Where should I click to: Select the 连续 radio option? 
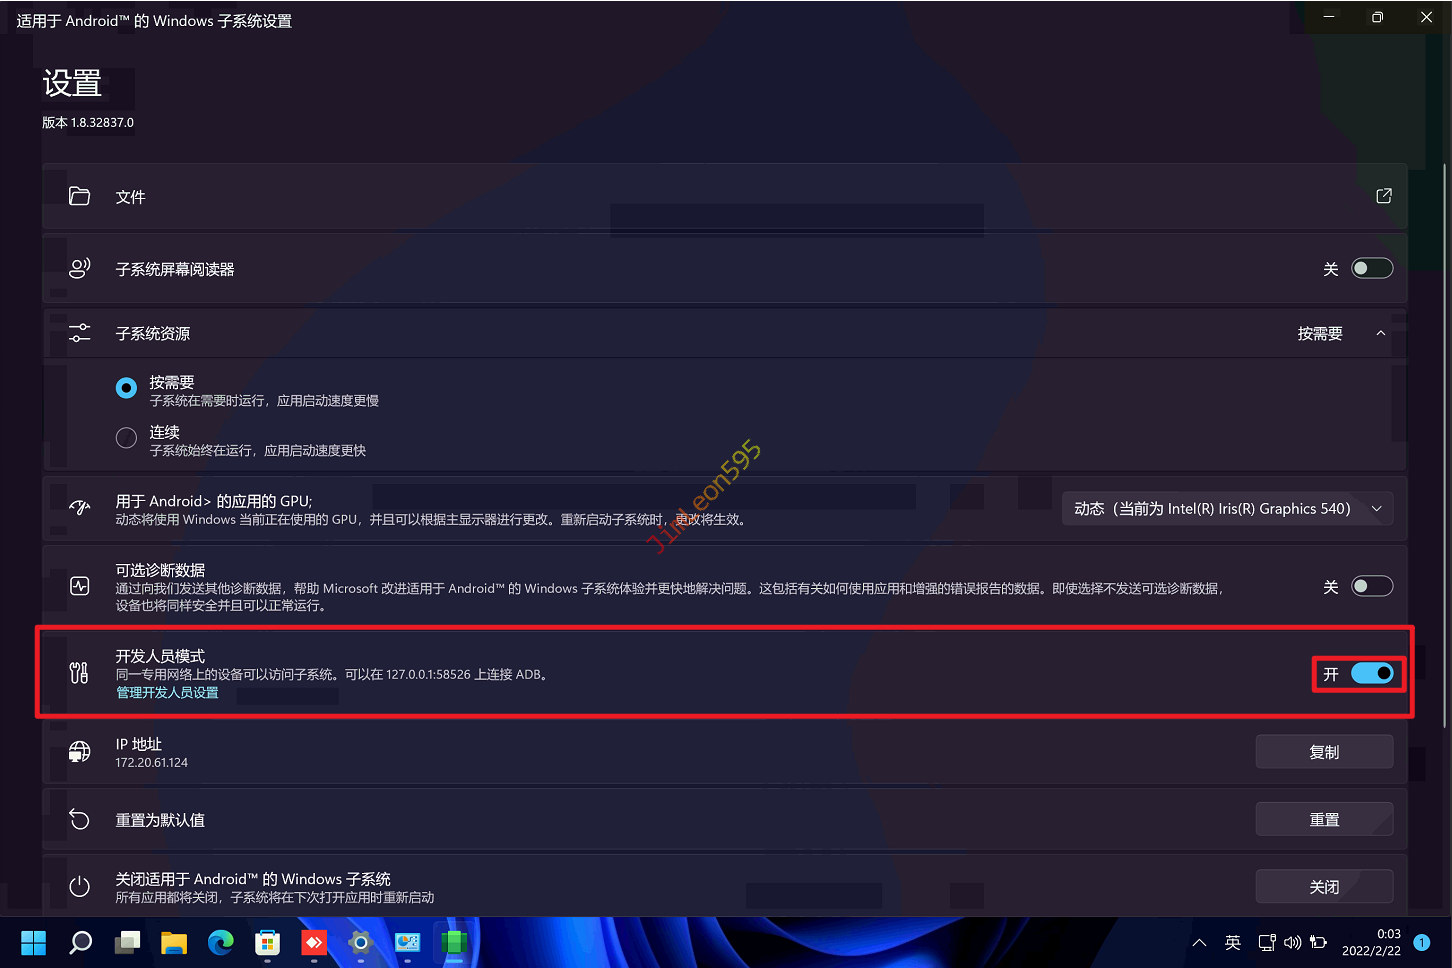[x=126, y=438]
